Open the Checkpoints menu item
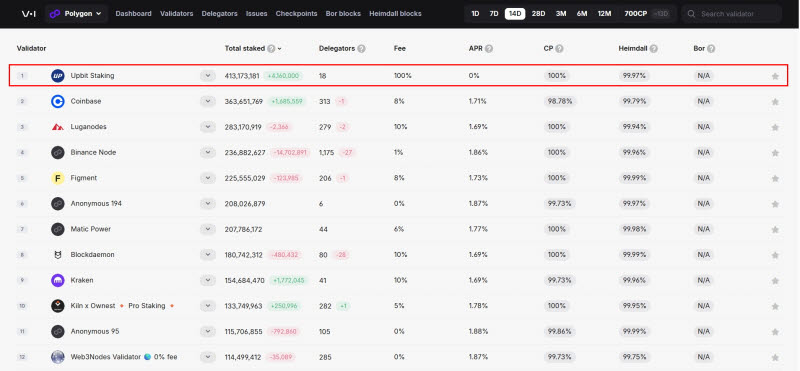Image resolution: width=800 pixels, height=371 pixels. (x=296, y=14)
